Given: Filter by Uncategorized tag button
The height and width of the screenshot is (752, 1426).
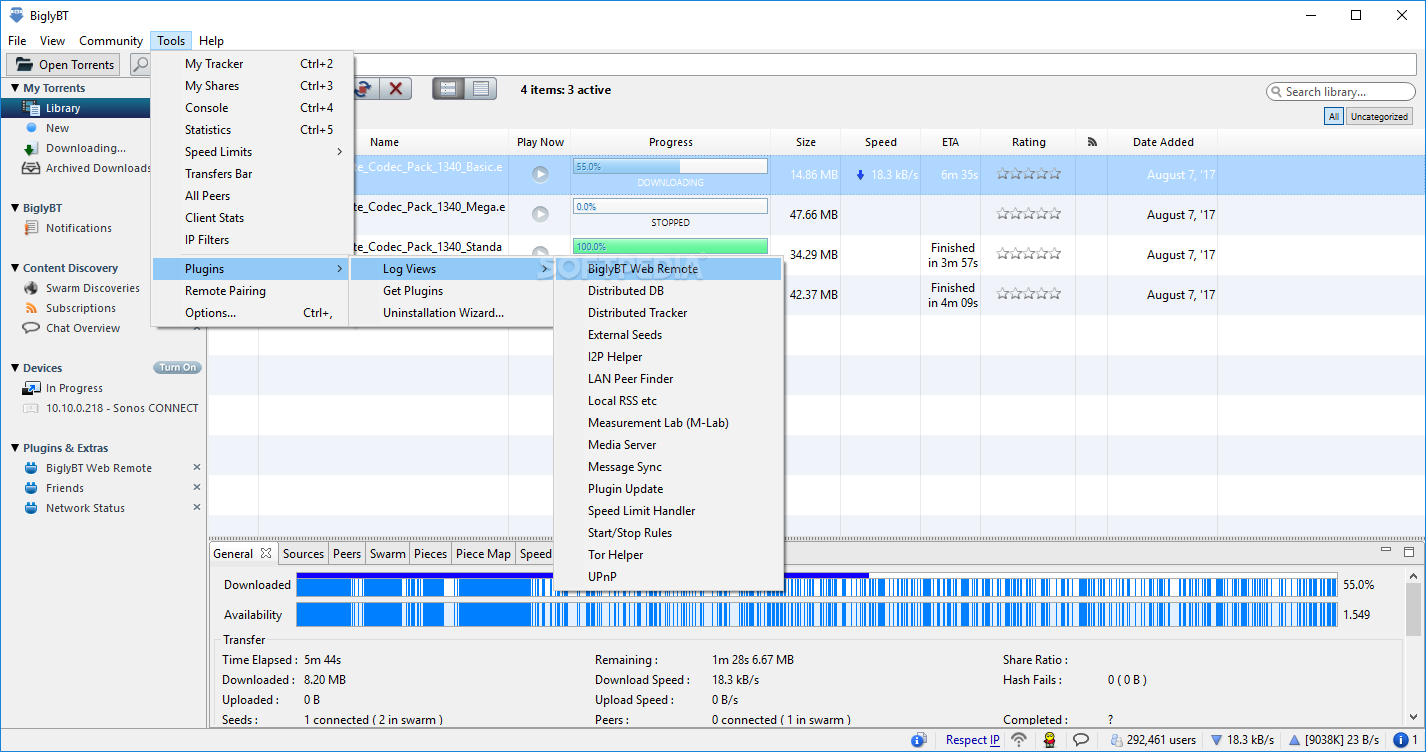Looking at the screenshot, I should point(1379,117).
